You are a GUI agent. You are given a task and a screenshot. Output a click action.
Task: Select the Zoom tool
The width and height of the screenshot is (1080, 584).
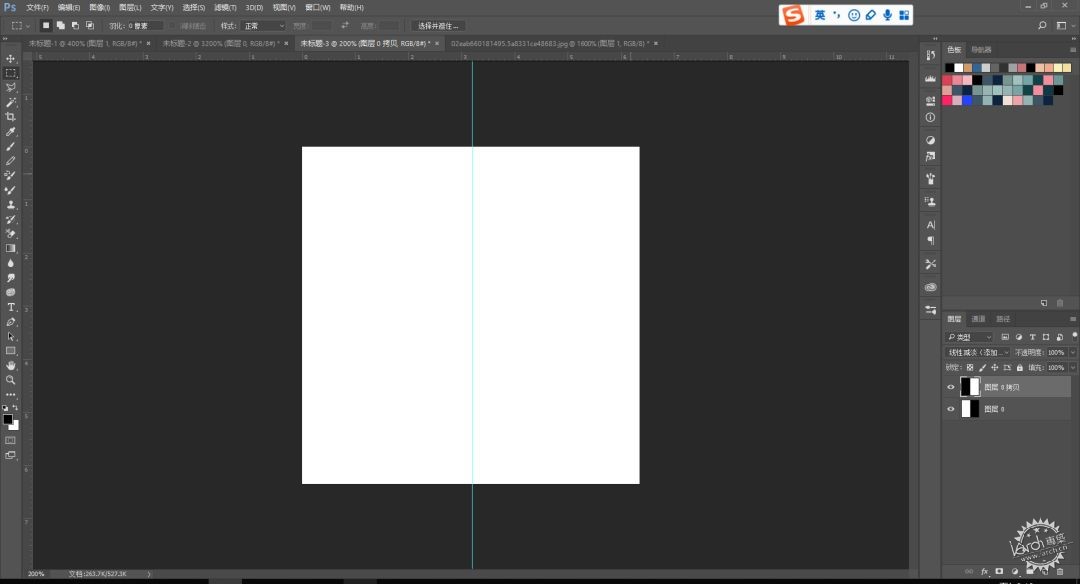[x=10, y=380]
